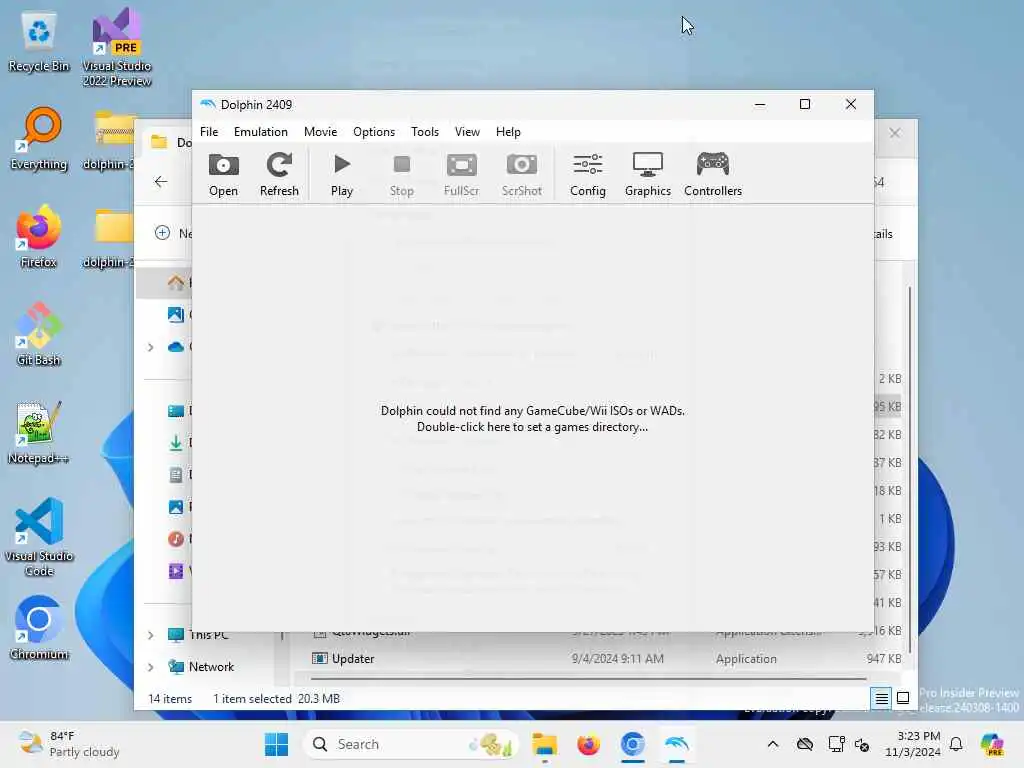
Task: Select the Updater application file row
Action: (x=598, y=659)
